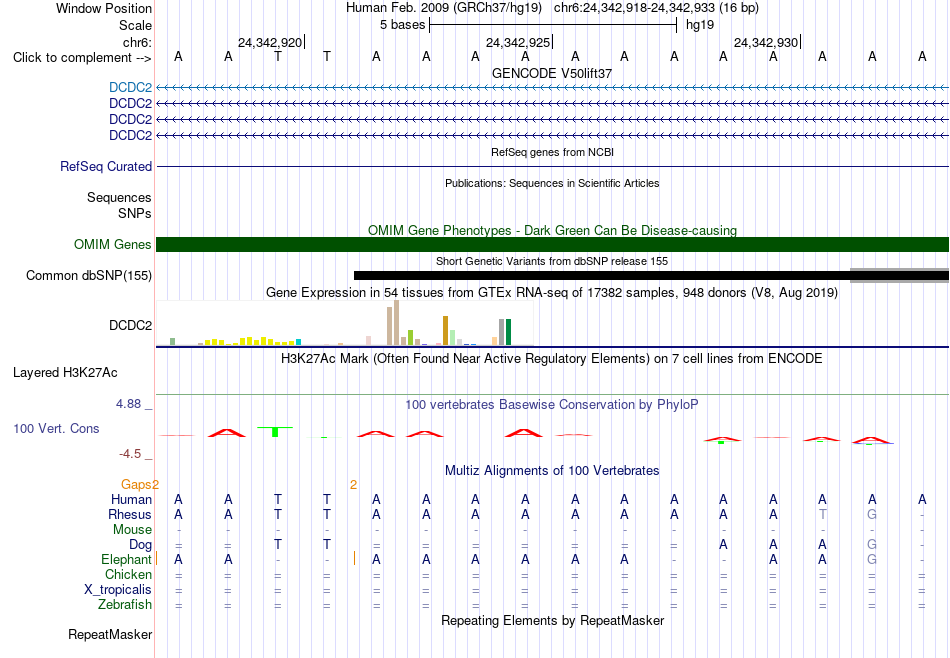Click the gray G base in Dog row
Viewport: 950px width, 658px height.
click(x=872, y=545)
